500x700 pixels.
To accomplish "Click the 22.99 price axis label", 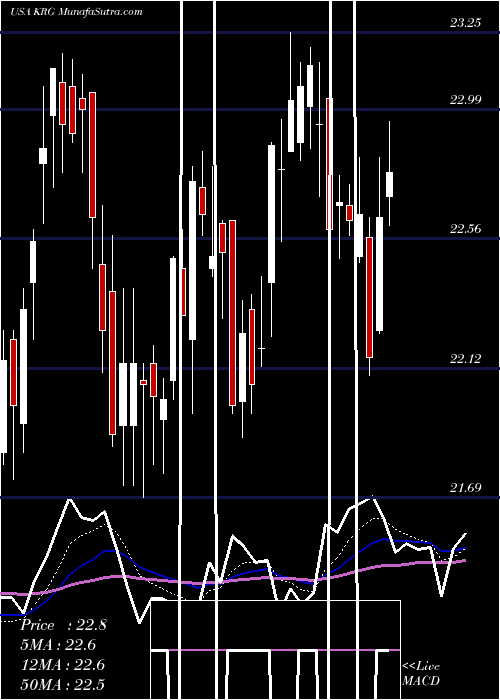I will pos(466,99).
